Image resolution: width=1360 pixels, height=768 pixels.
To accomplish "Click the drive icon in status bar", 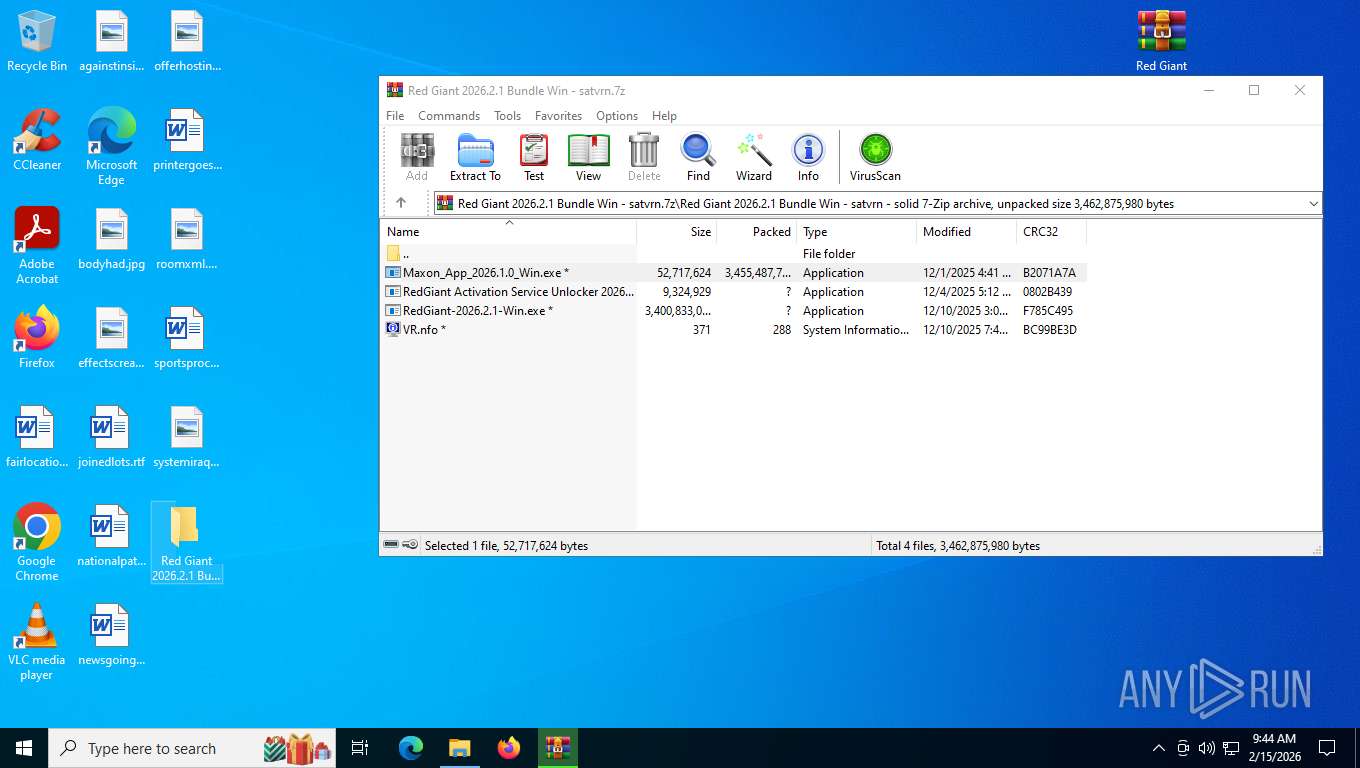I will pos(392,545).
